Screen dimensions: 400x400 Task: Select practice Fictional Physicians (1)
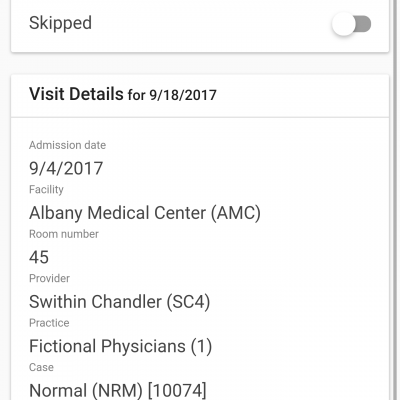120,346
